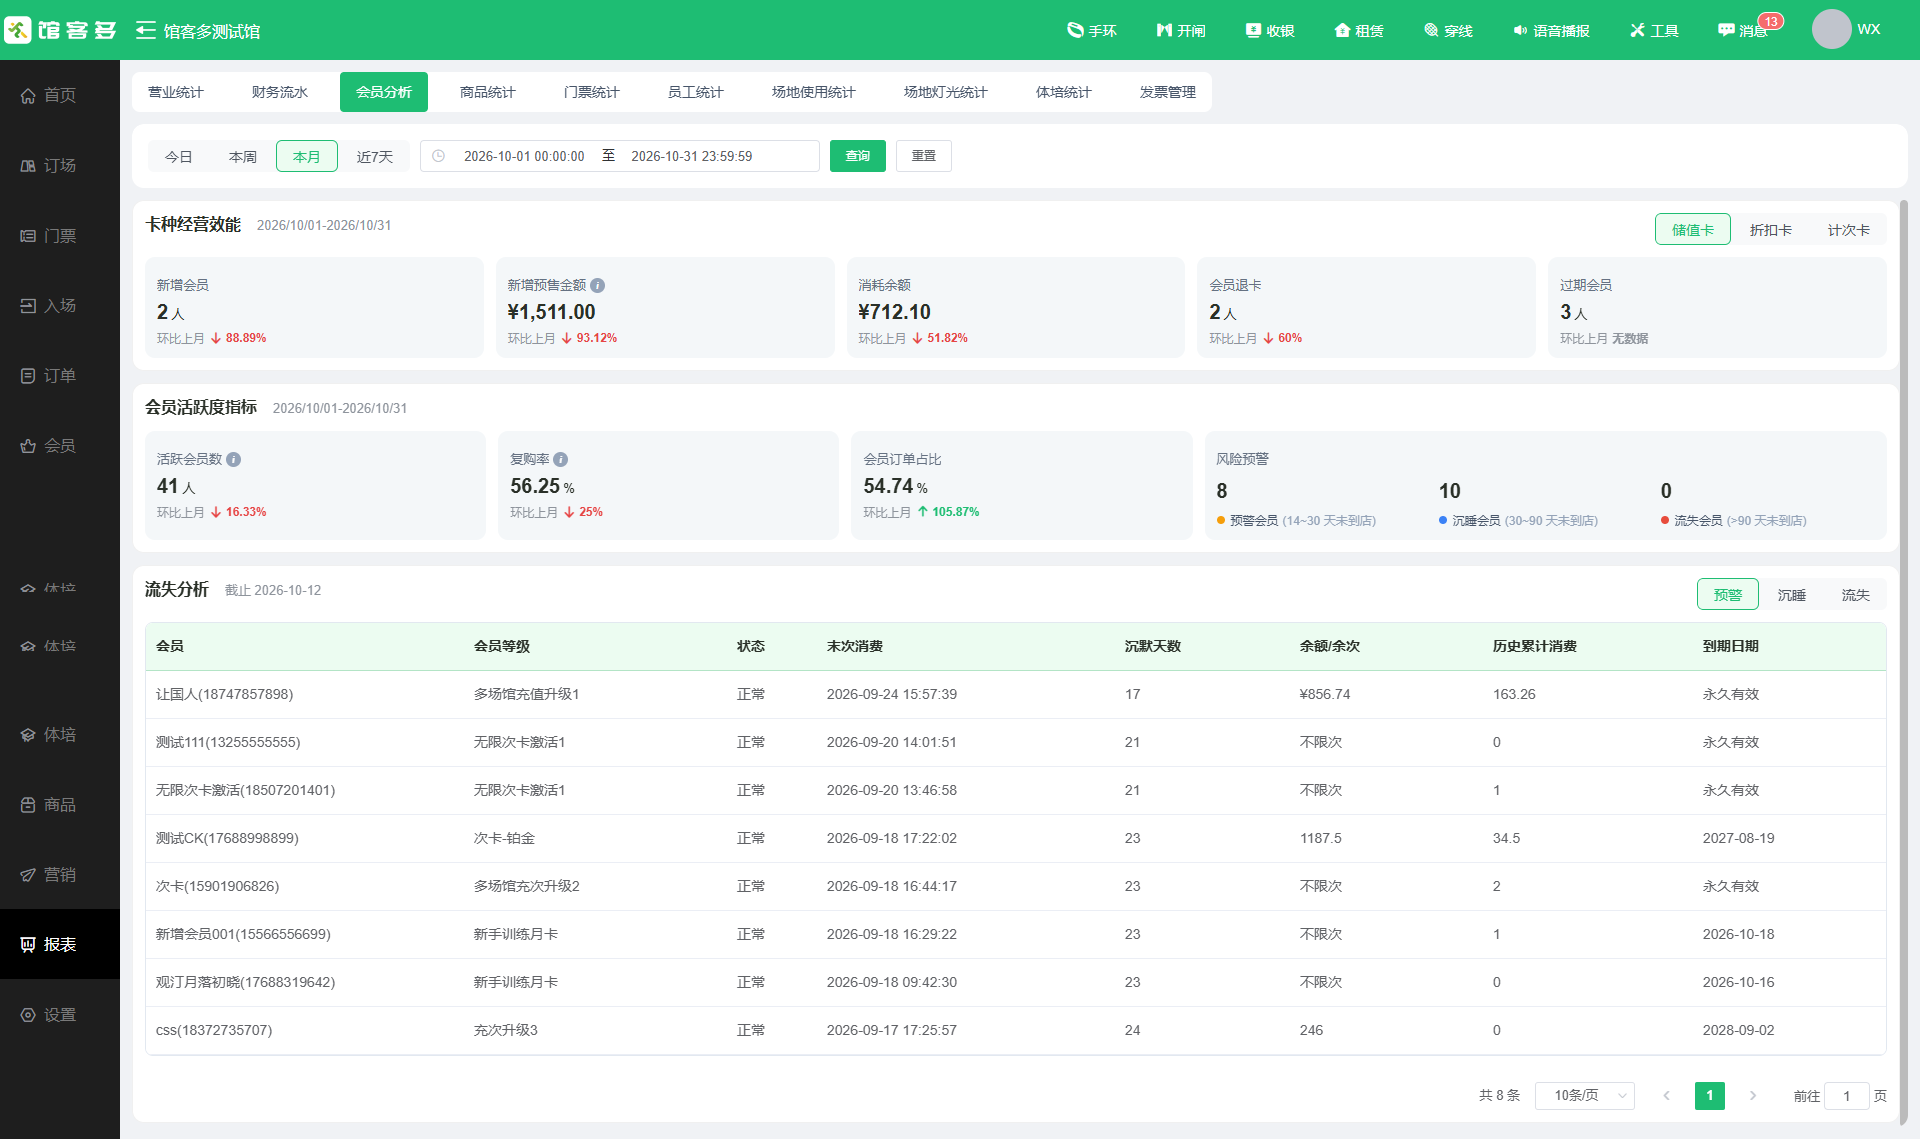
Task: Show 流失 members in churn analysis
Action: 1856,595
